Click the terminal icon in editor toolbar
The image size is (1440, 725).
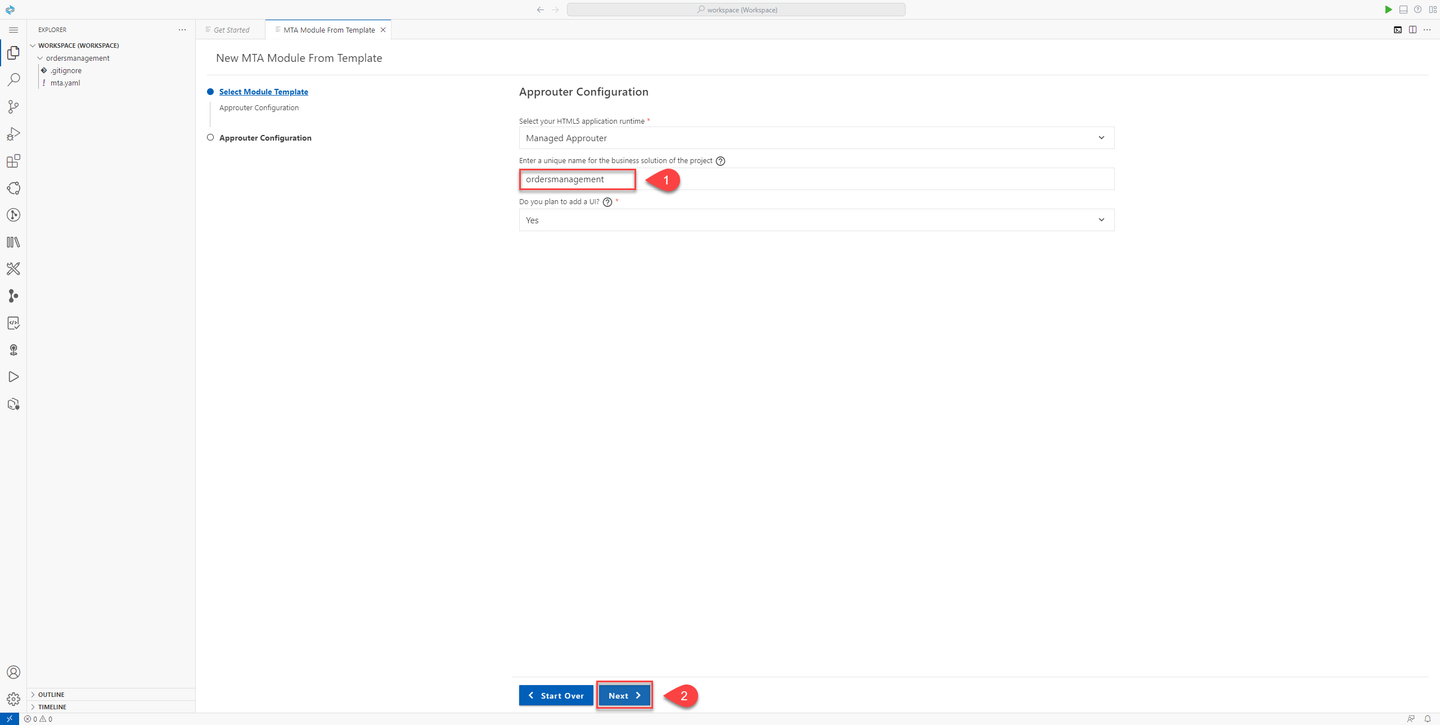(x=1398, y=30)
